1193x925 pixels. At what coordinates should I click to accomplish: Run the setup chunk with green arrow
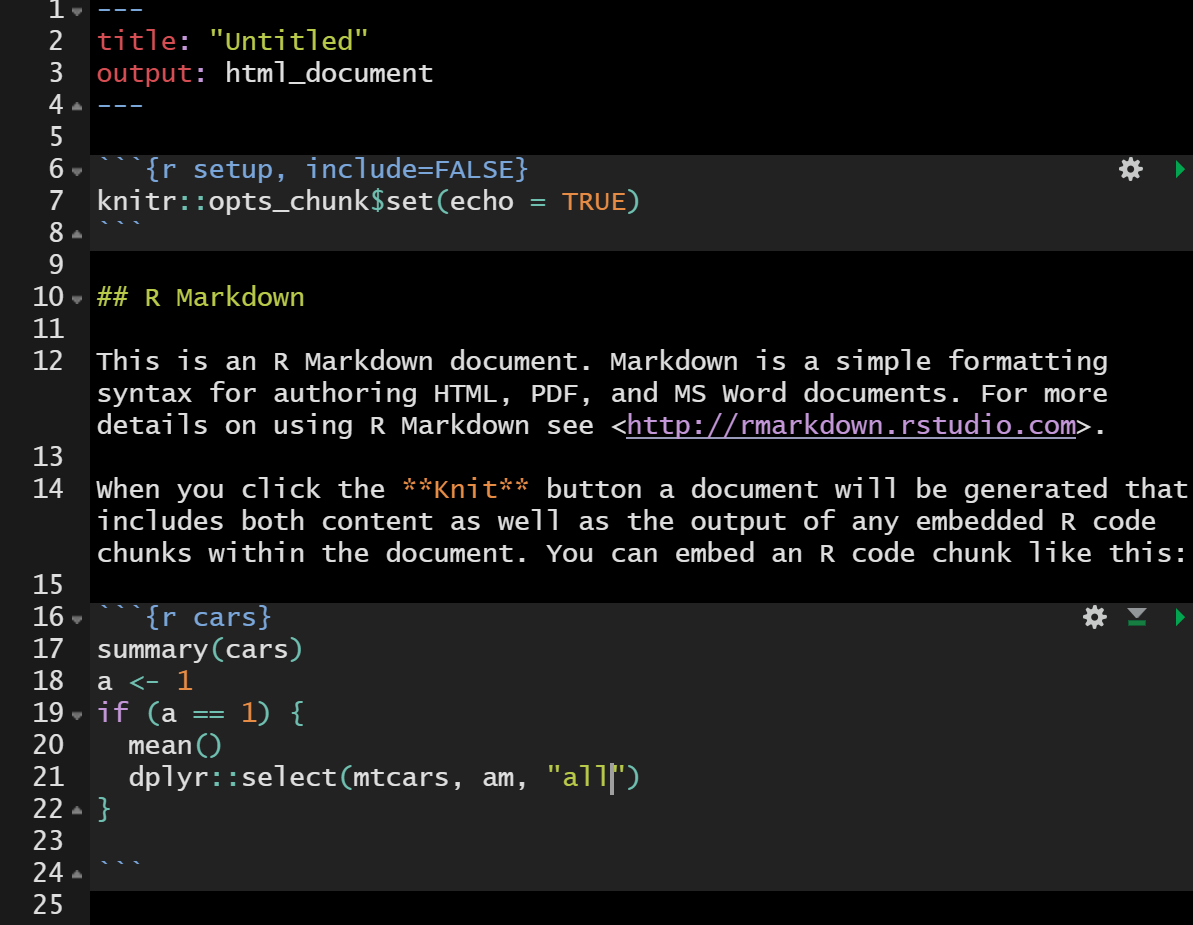pyautogui.click(x=1181, y=169)
